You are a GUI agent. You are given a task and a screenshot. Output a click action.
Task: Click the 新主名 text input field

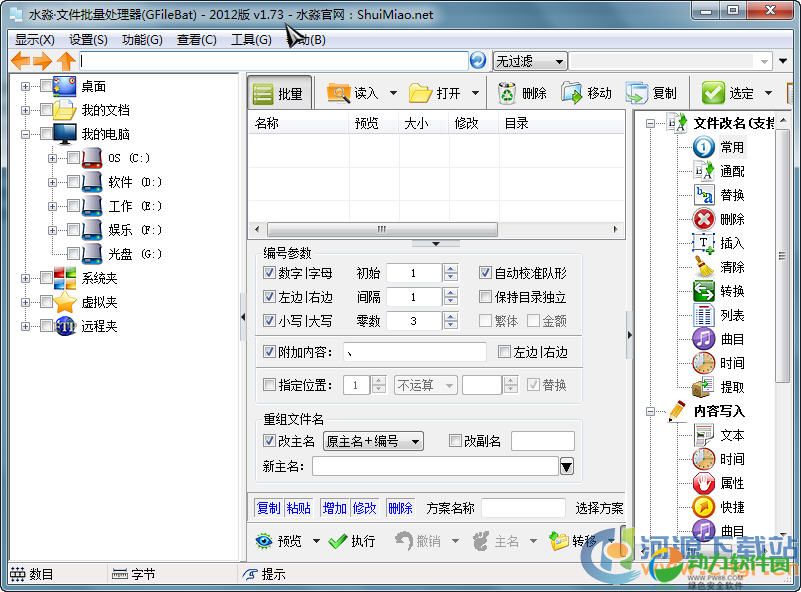pos(434,466)
